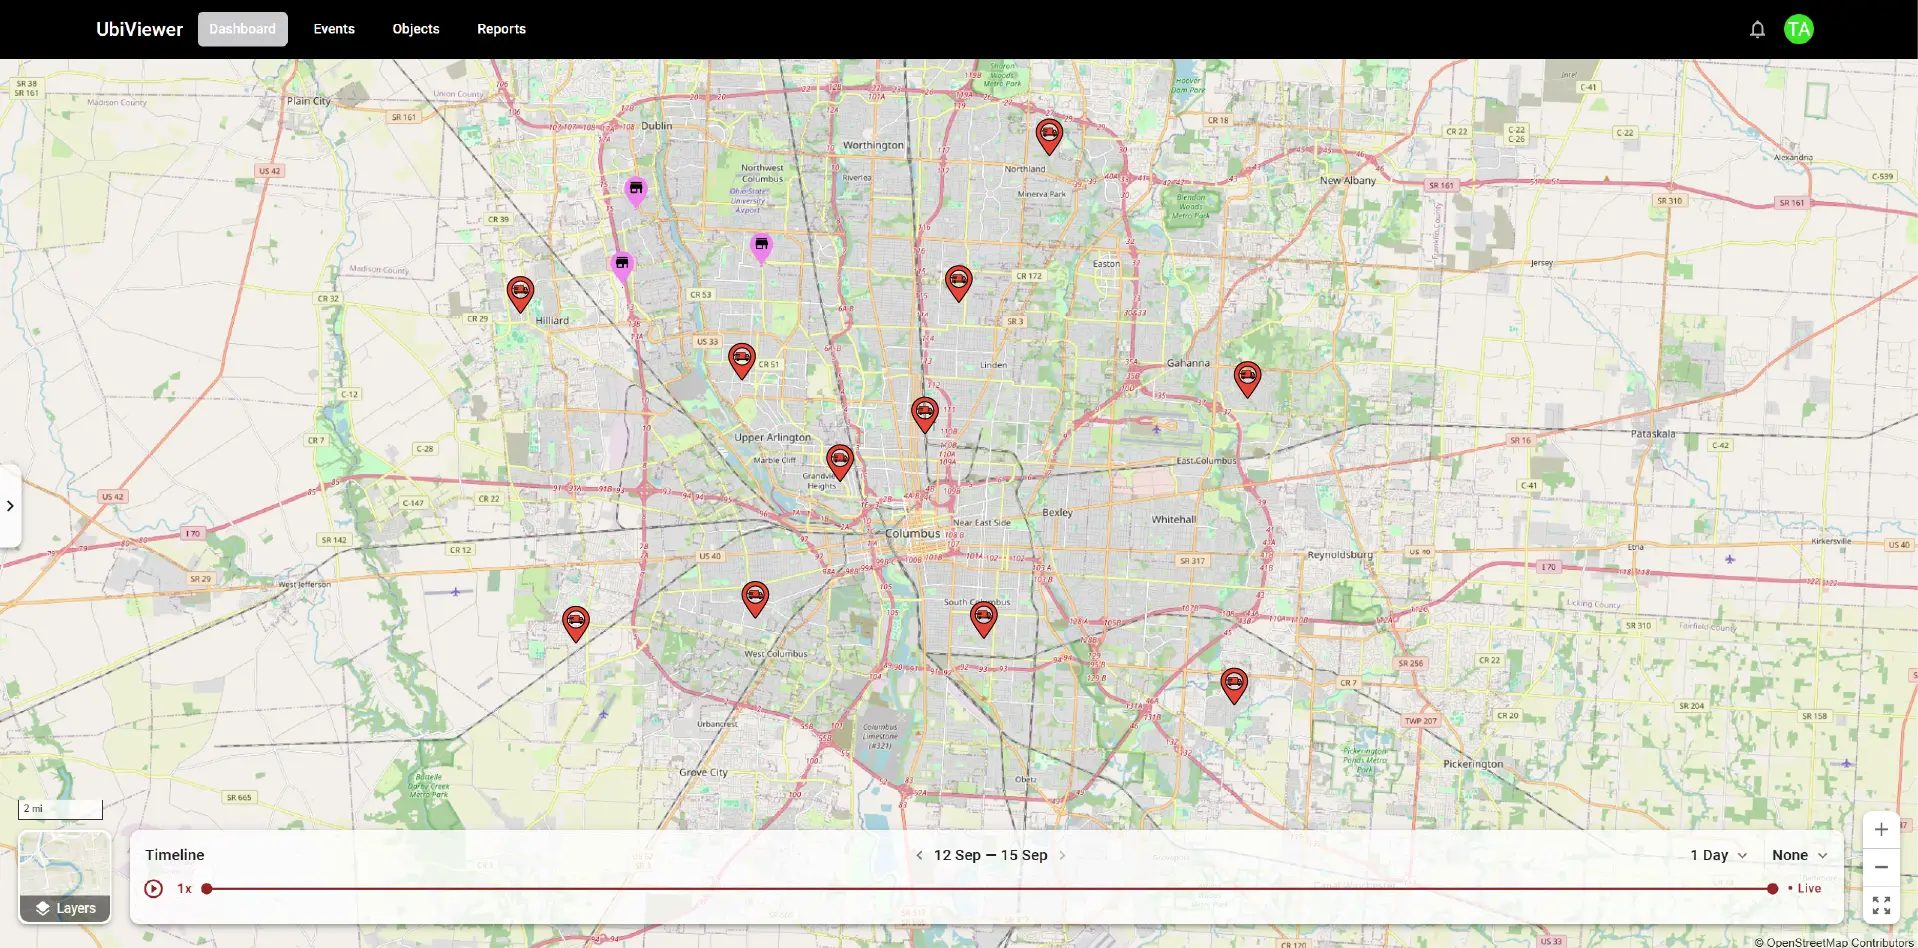Open the None filter dropdown
This screenshot has width=1918, height=948.
pyautogui.click(x=1799, y=855)
